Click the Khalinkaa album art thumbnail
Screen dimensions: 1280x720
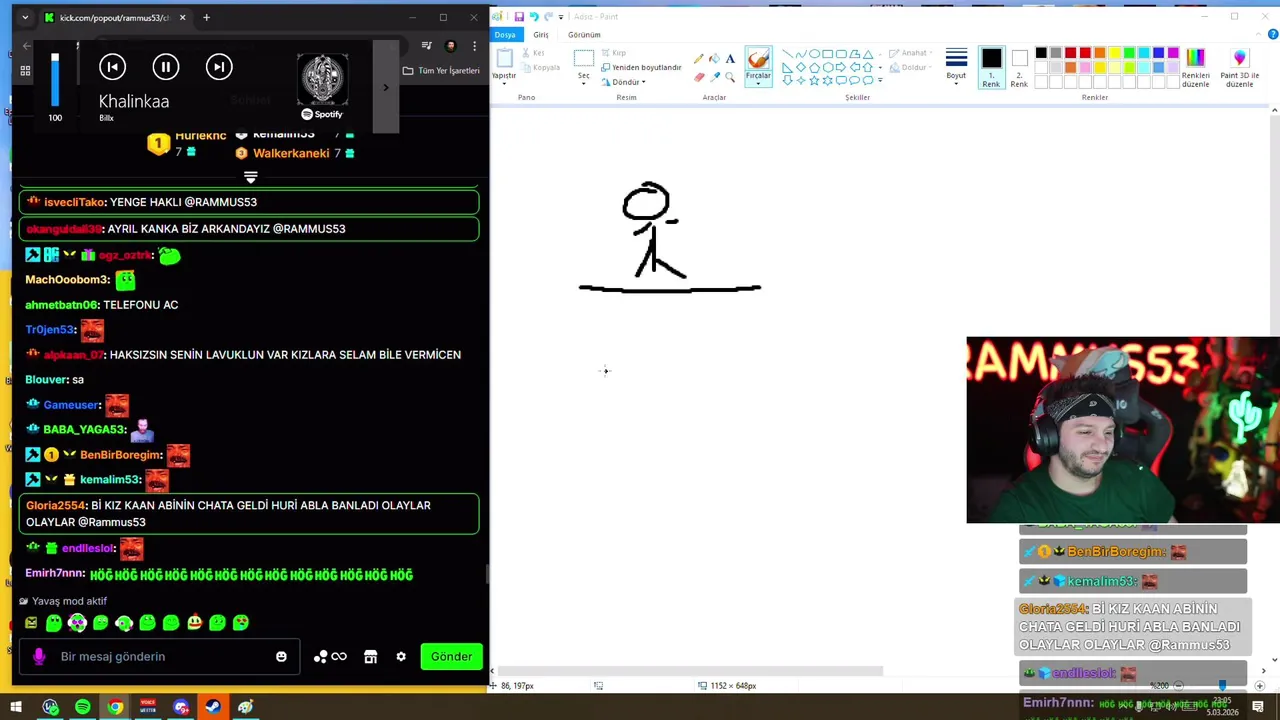coord(322,80)
